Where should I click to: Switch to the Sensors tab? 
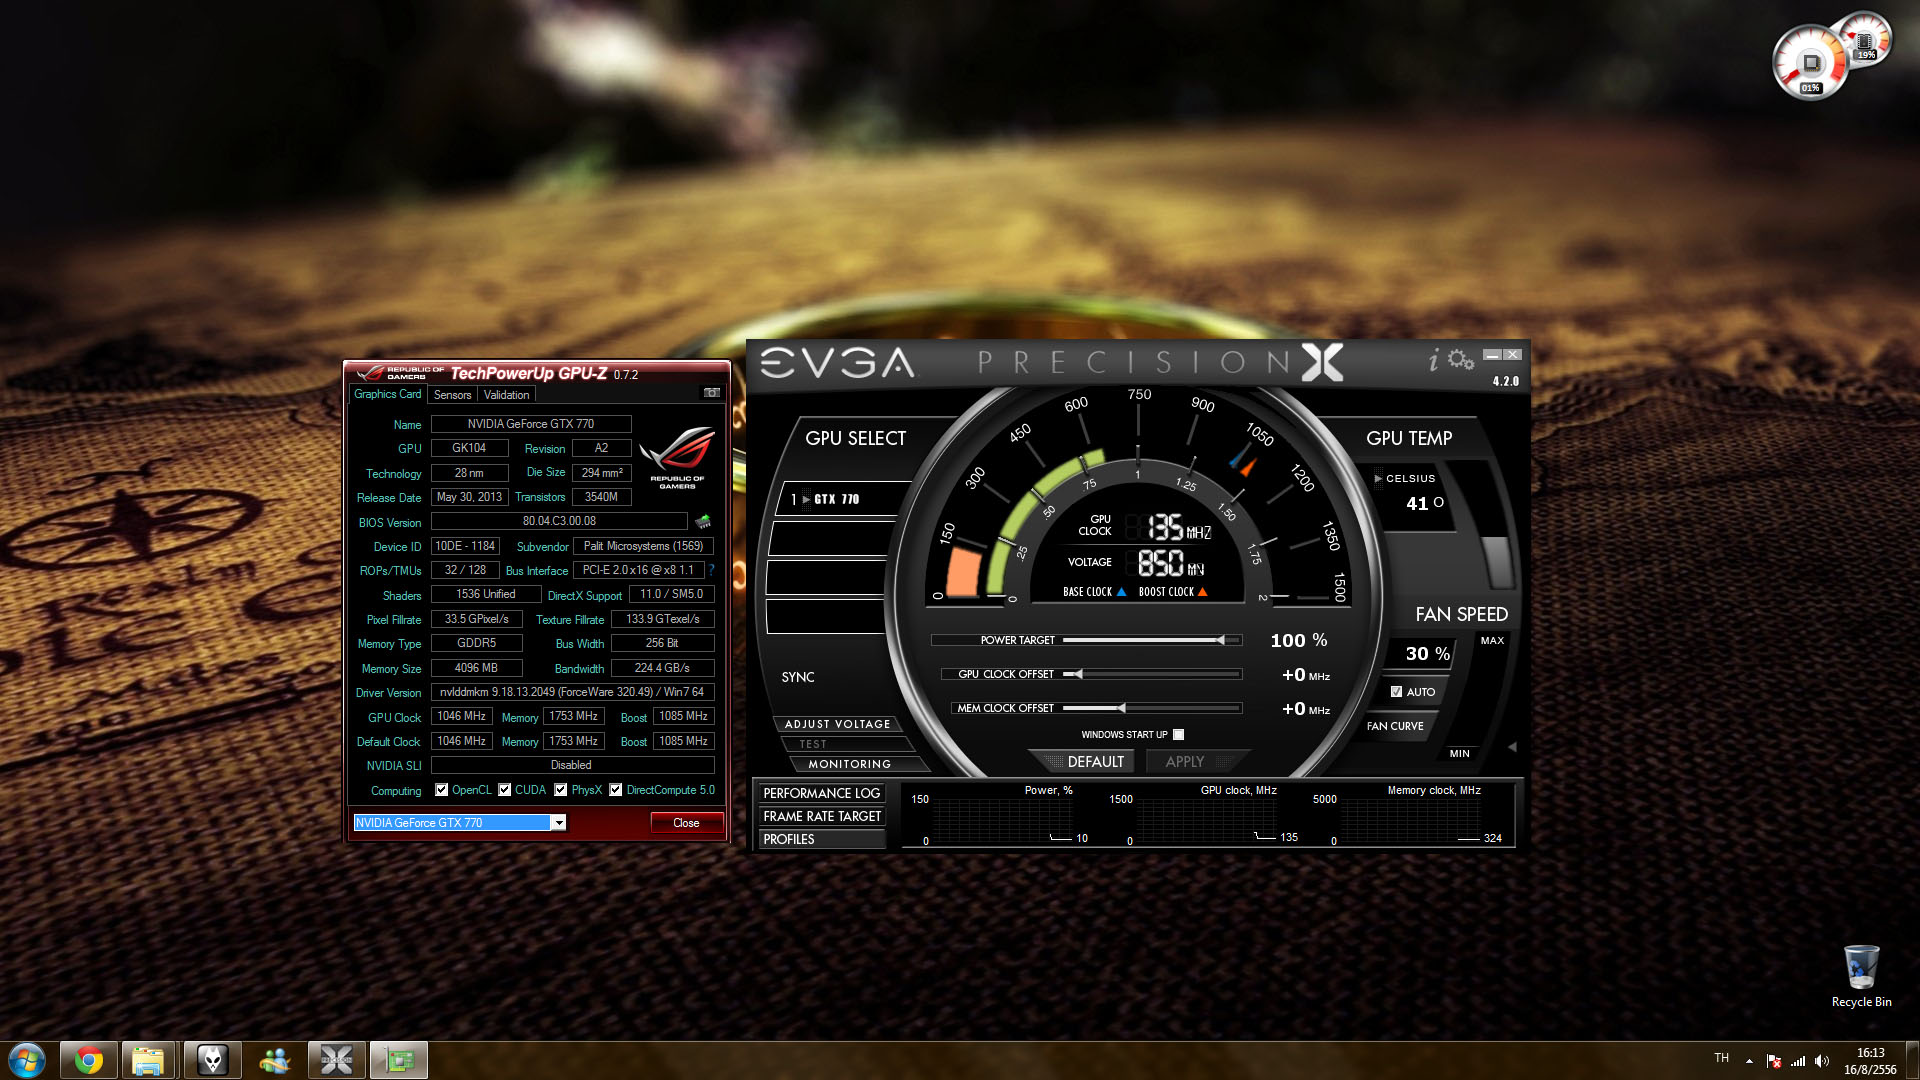[452, 395]
